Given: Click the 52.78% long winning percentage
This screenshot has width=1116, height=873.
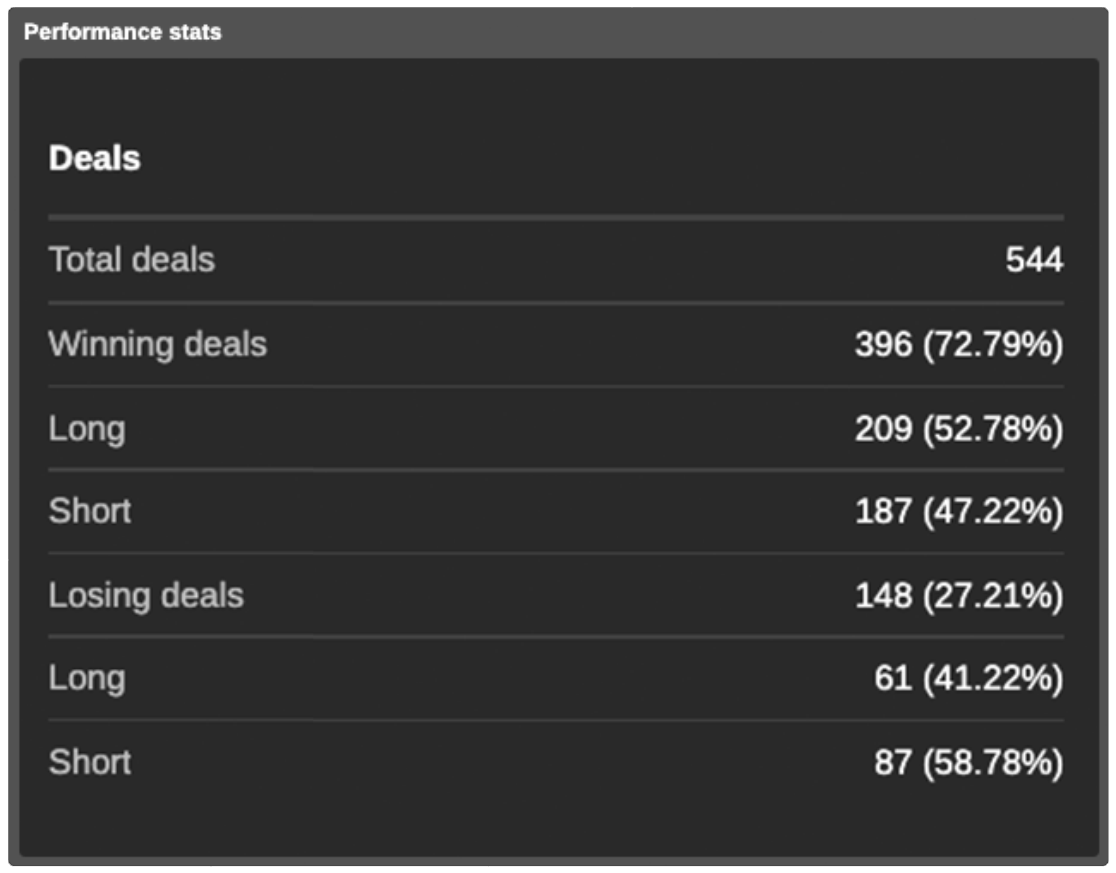Looking at the screenshot, I should click(993, 429).
